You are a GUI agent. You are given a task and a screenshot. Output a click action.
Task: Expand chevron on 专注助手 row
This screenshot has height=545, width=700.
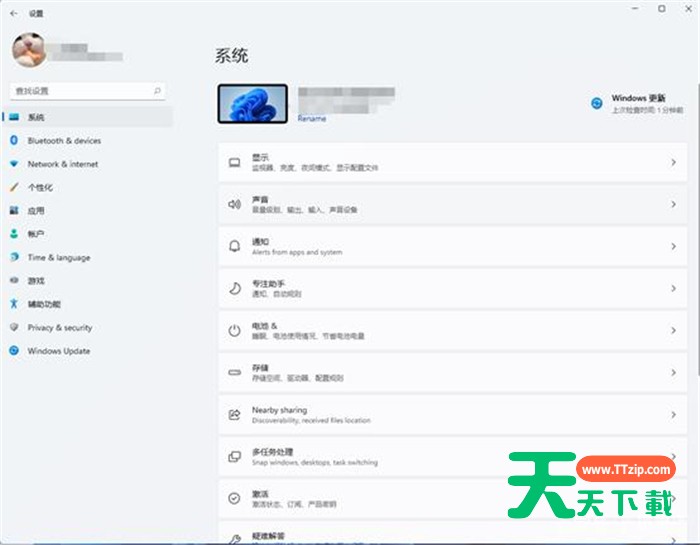point(673,289)
